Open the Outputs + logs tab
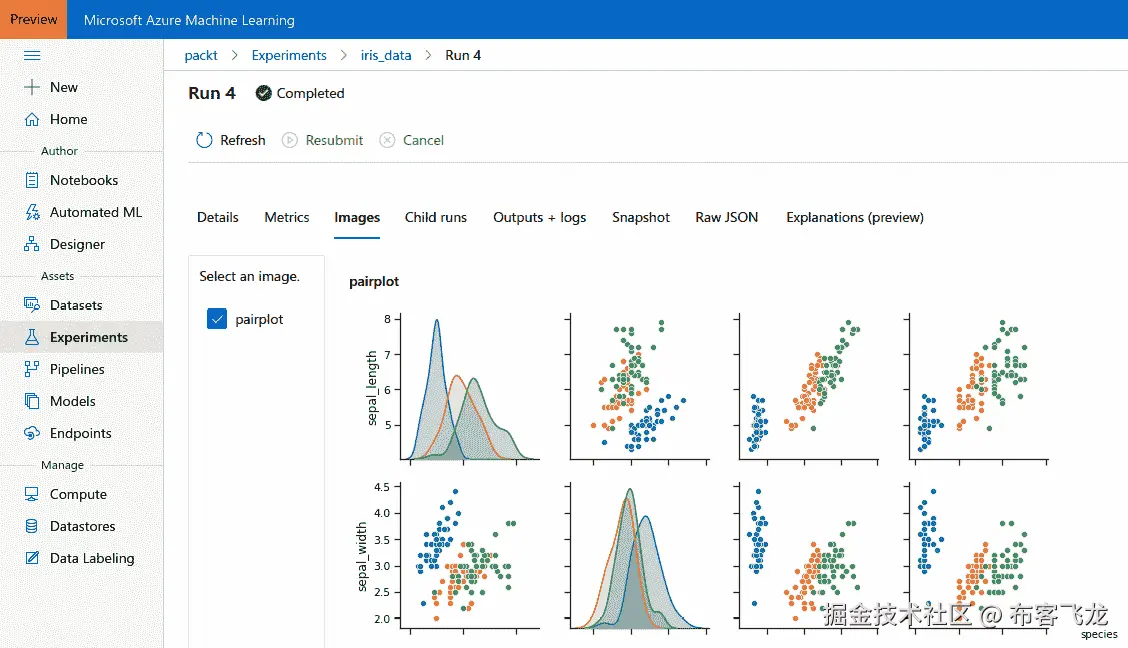 coord(539,217)
